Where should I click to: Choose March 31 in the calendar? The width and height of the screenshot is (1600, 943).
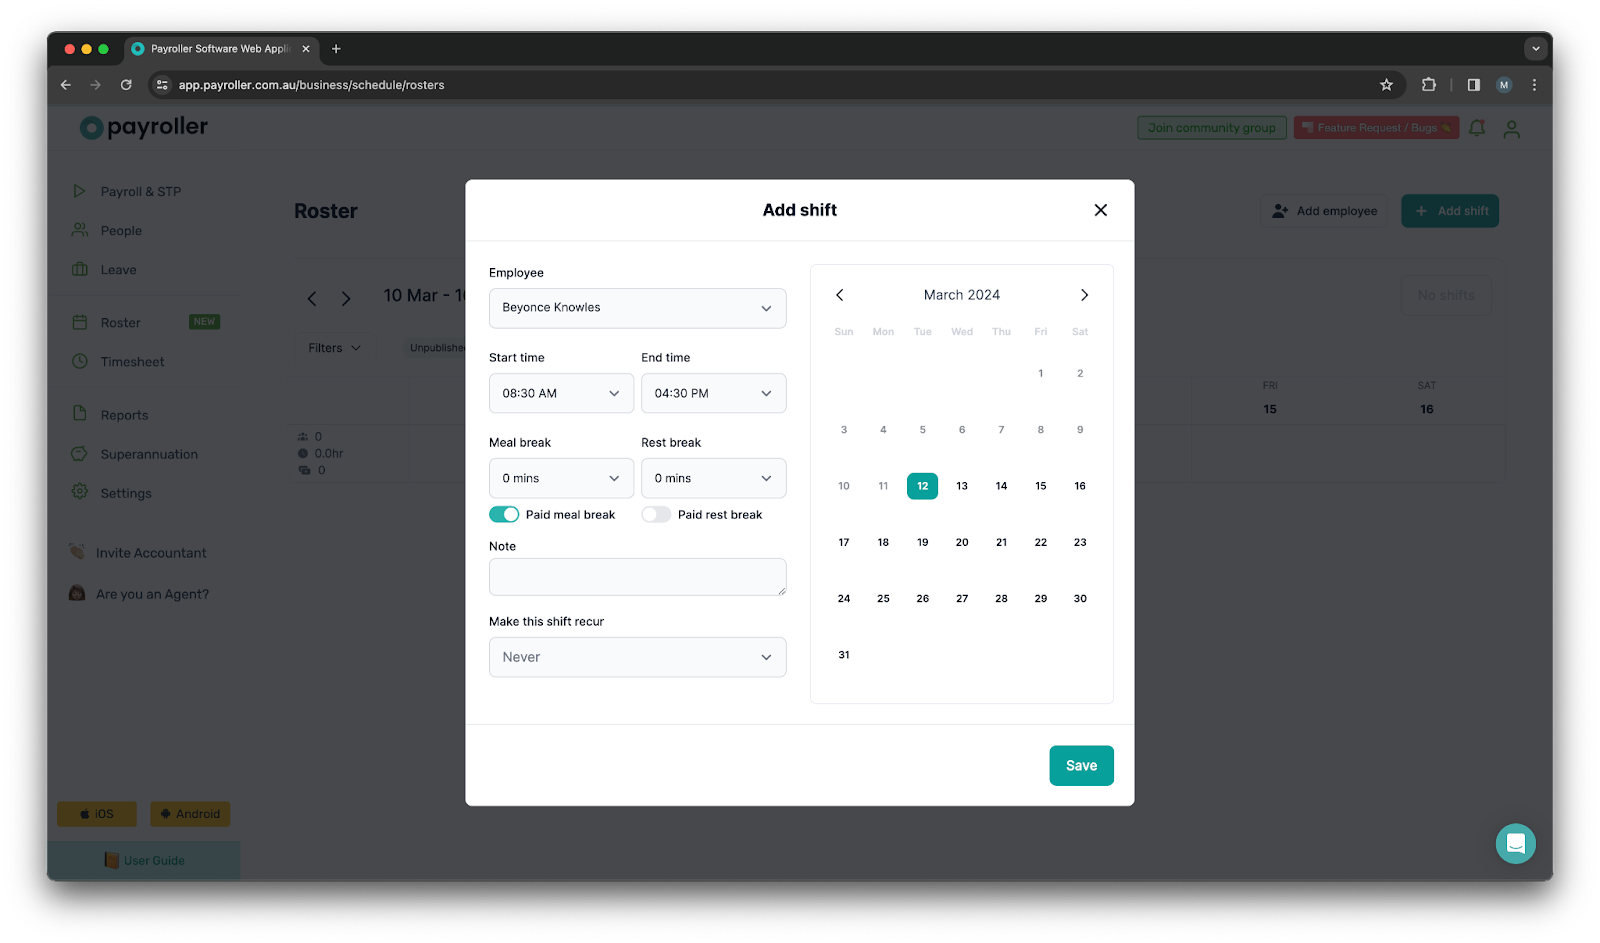(x=844, y=655)
